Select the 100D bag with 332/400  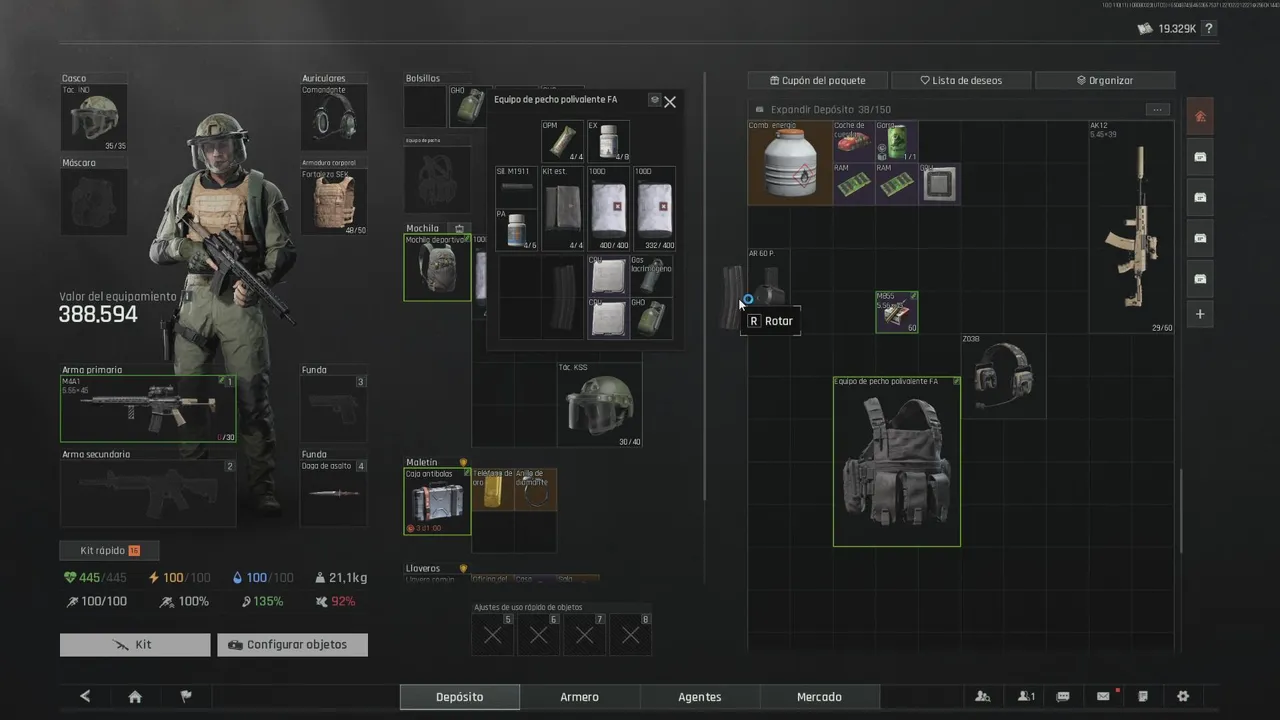coord(654,208)
